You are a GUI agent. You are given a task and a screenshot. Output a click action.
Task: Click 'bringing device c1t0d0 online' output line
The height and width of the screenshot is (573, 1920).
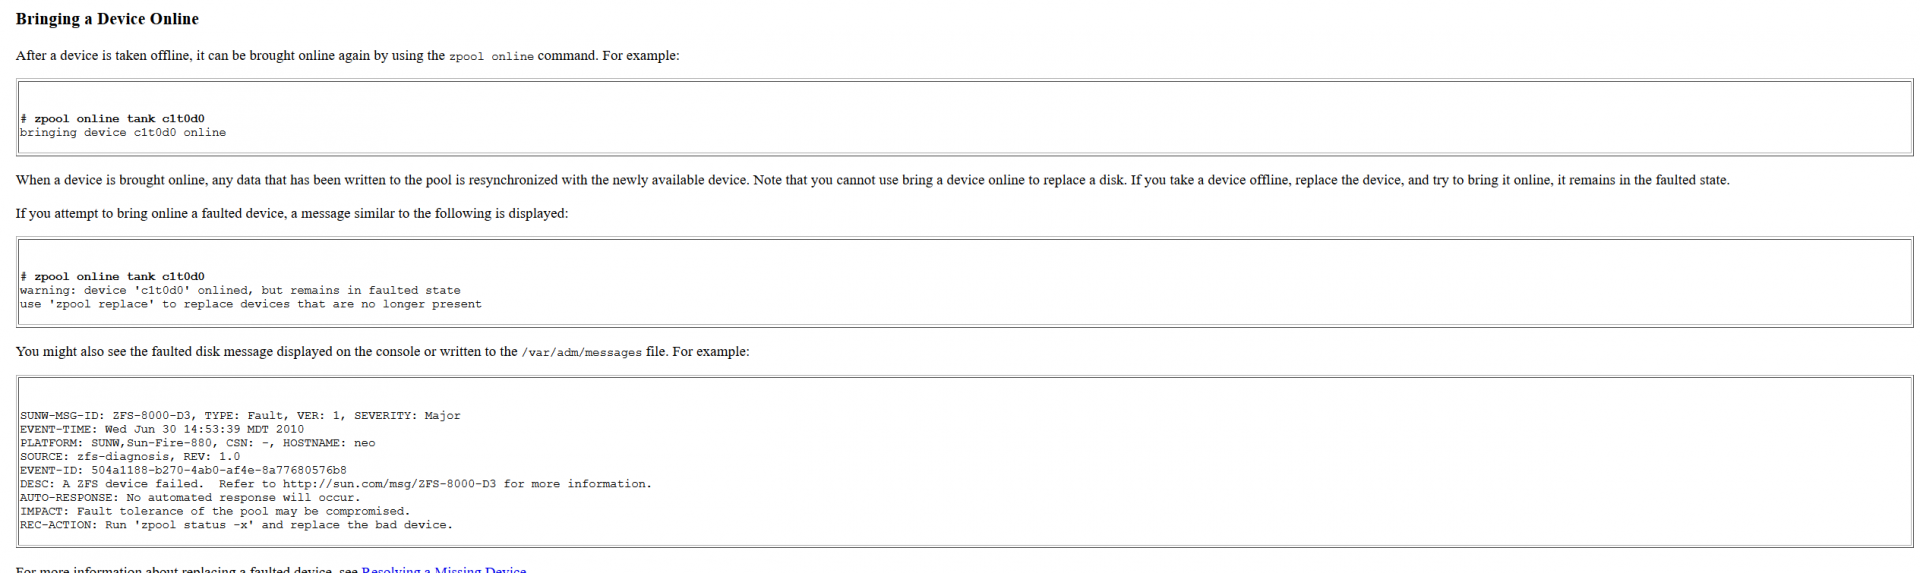tap(123, 133)
